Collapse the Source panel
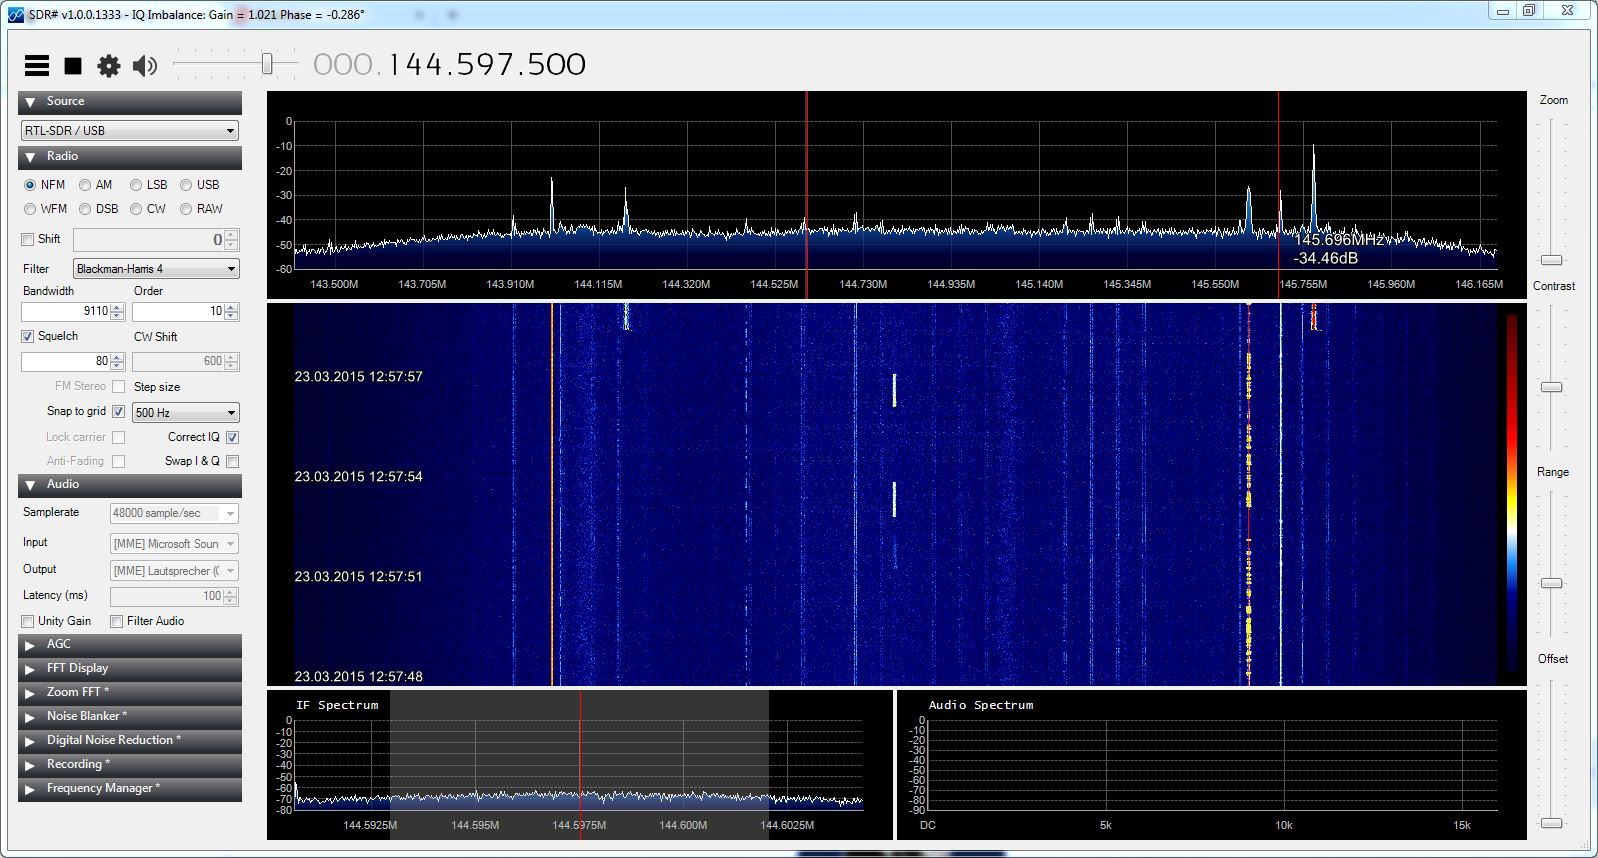 [130, 102]
